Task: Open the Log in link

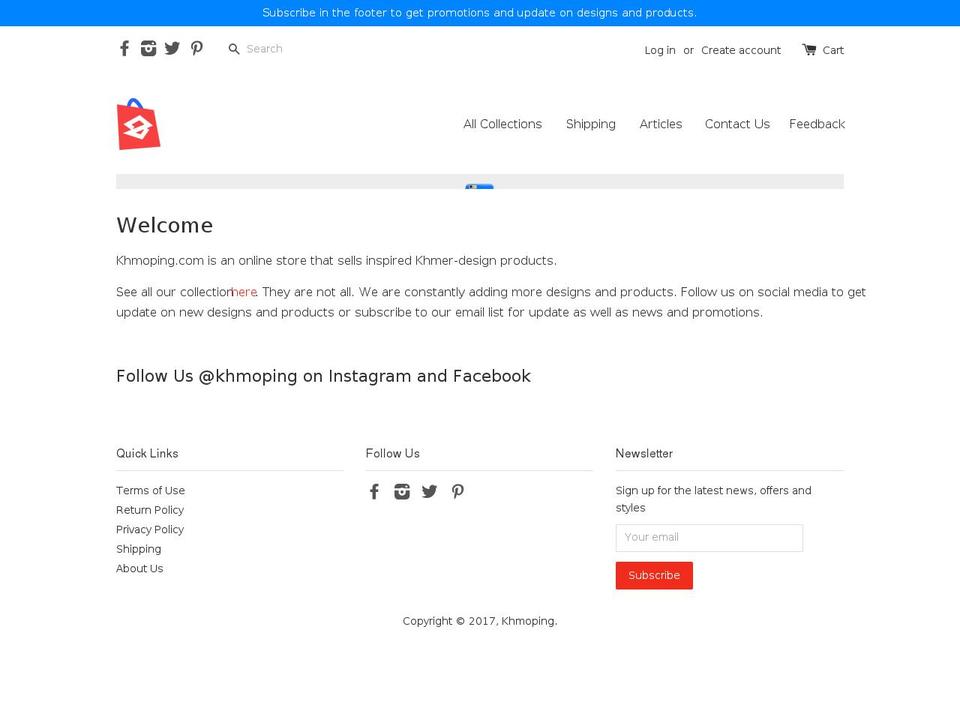Action: (660, 50)
